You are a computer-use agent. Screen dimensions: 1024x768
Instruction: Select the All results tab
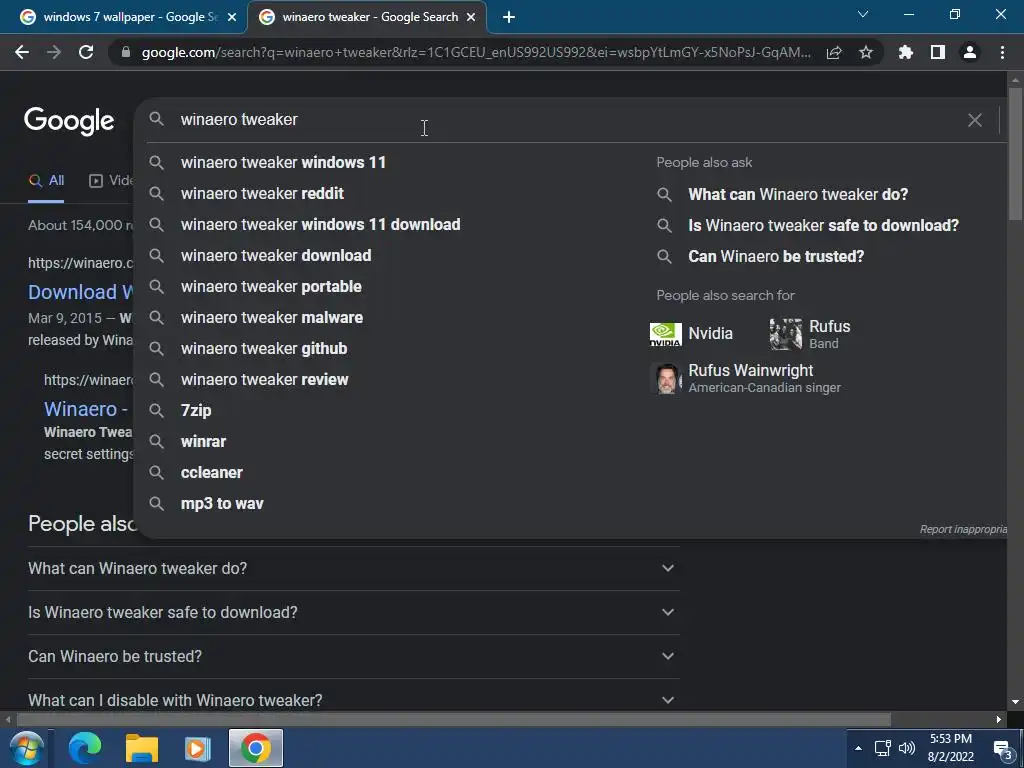pos(46,181)
